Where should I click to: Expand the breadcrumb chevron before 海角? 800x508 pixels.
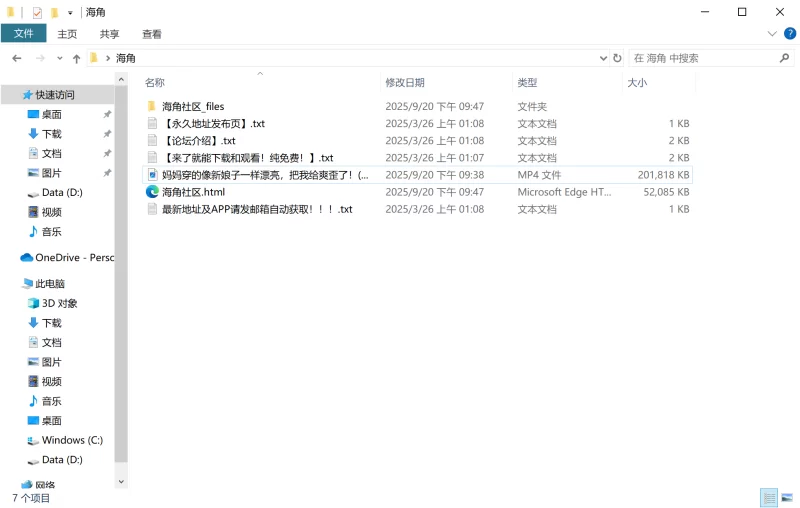108,58
